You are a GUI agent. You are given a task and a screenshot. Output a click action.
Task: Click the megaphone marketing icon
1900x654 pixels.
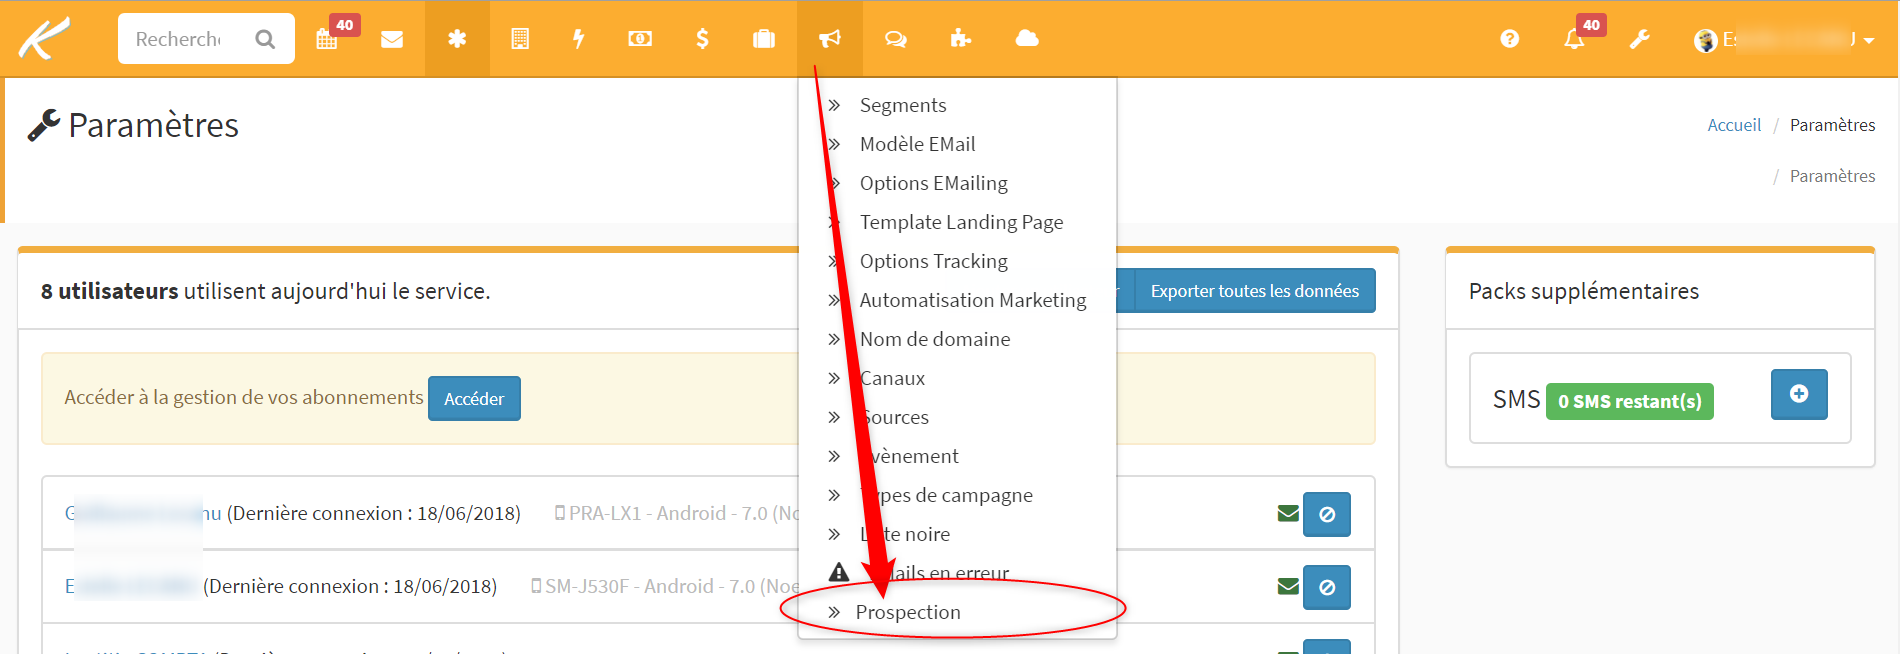(830, 39)
